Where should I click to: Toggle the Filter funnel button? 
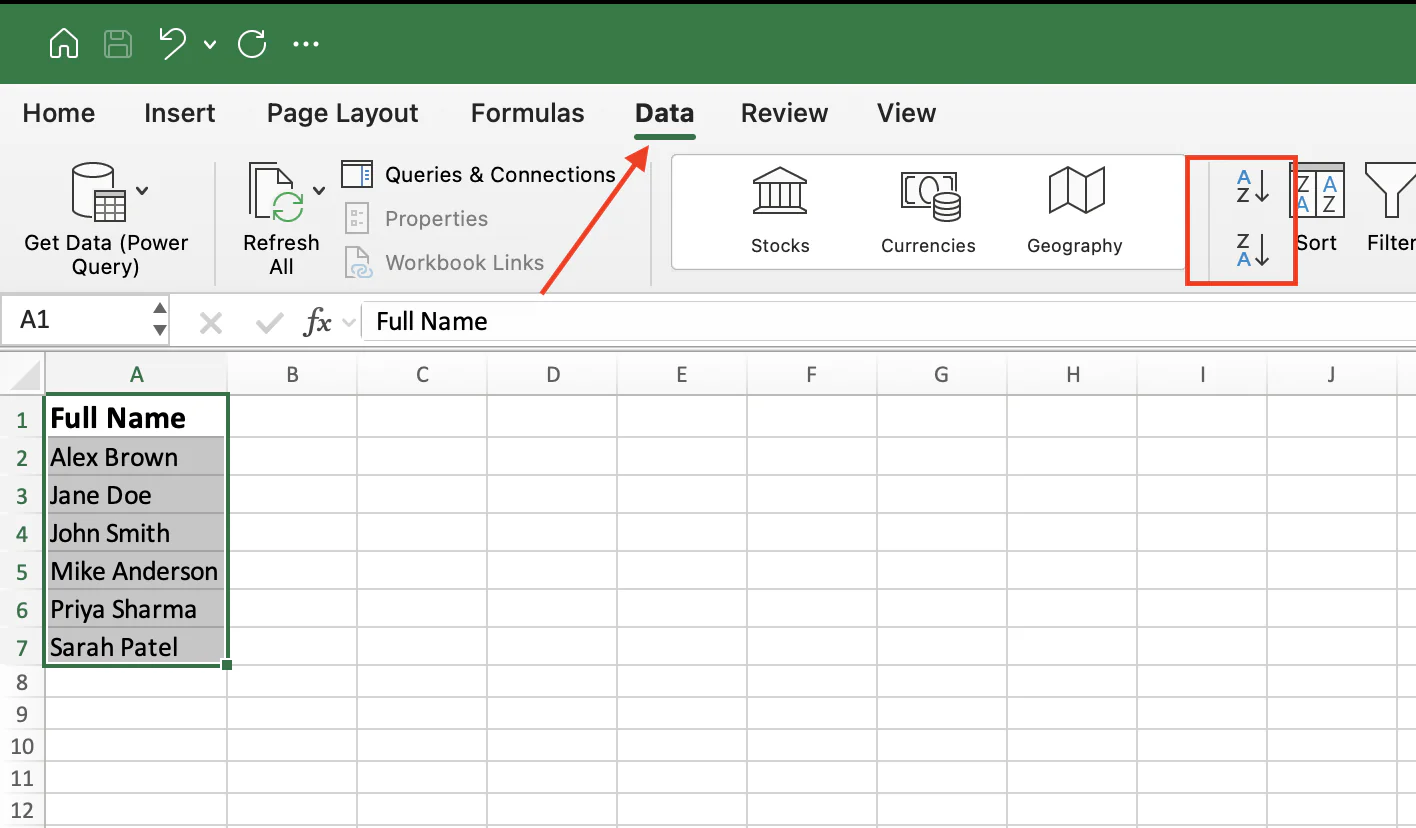click(x=1391, y=208)
